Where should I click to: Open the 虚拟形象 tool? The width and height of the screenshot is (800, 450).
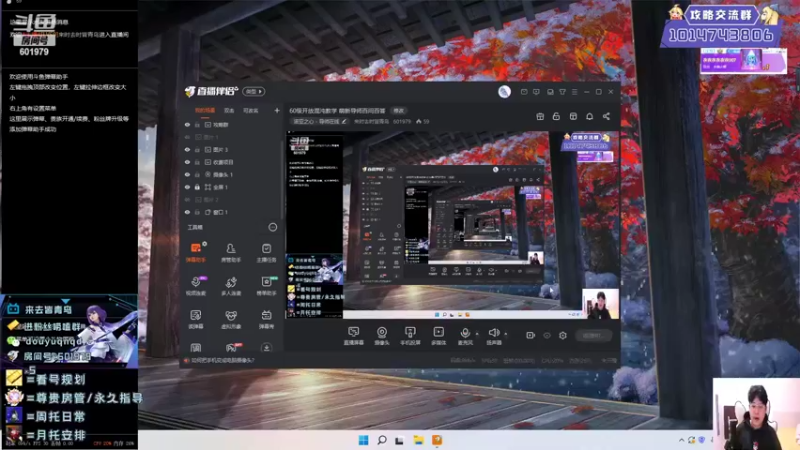coord(231,319)
